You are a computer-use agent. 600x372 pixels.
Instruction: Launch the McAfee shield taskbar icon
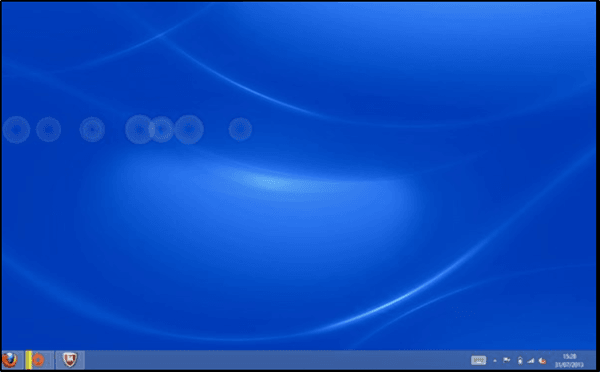click(x=70, y=360)
